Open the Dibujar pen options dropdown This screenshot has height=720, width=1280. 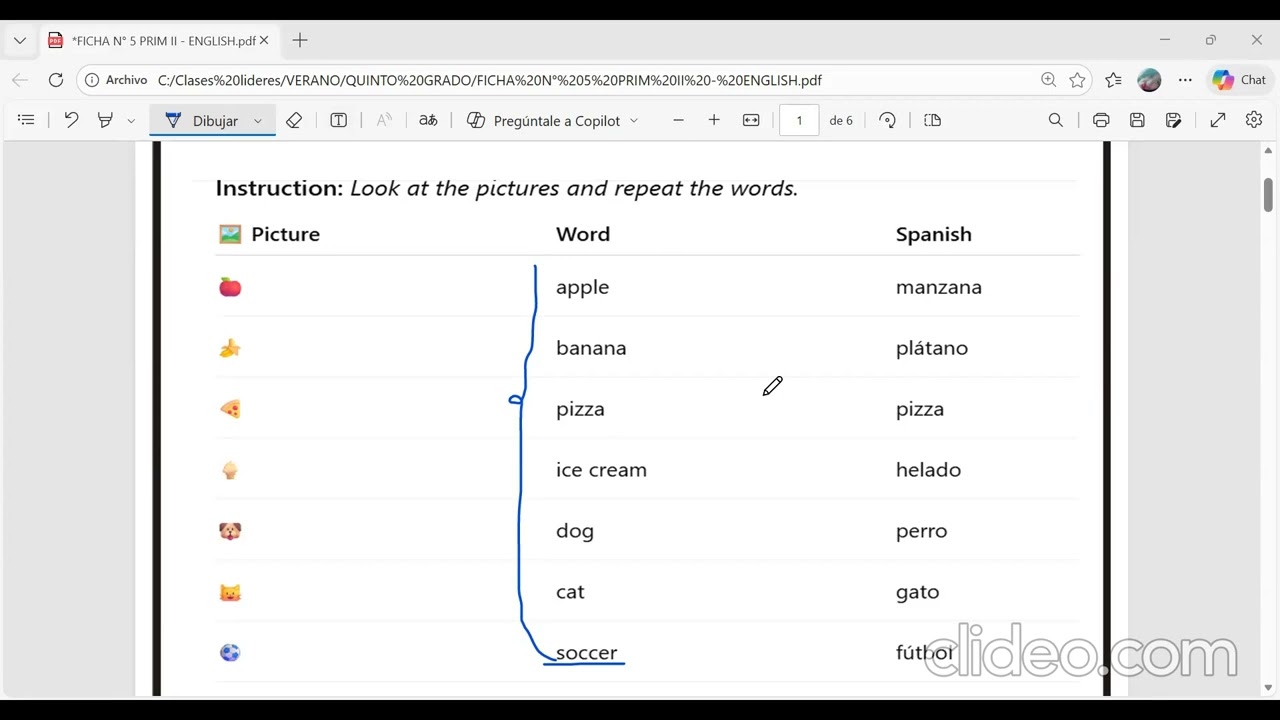257,120
